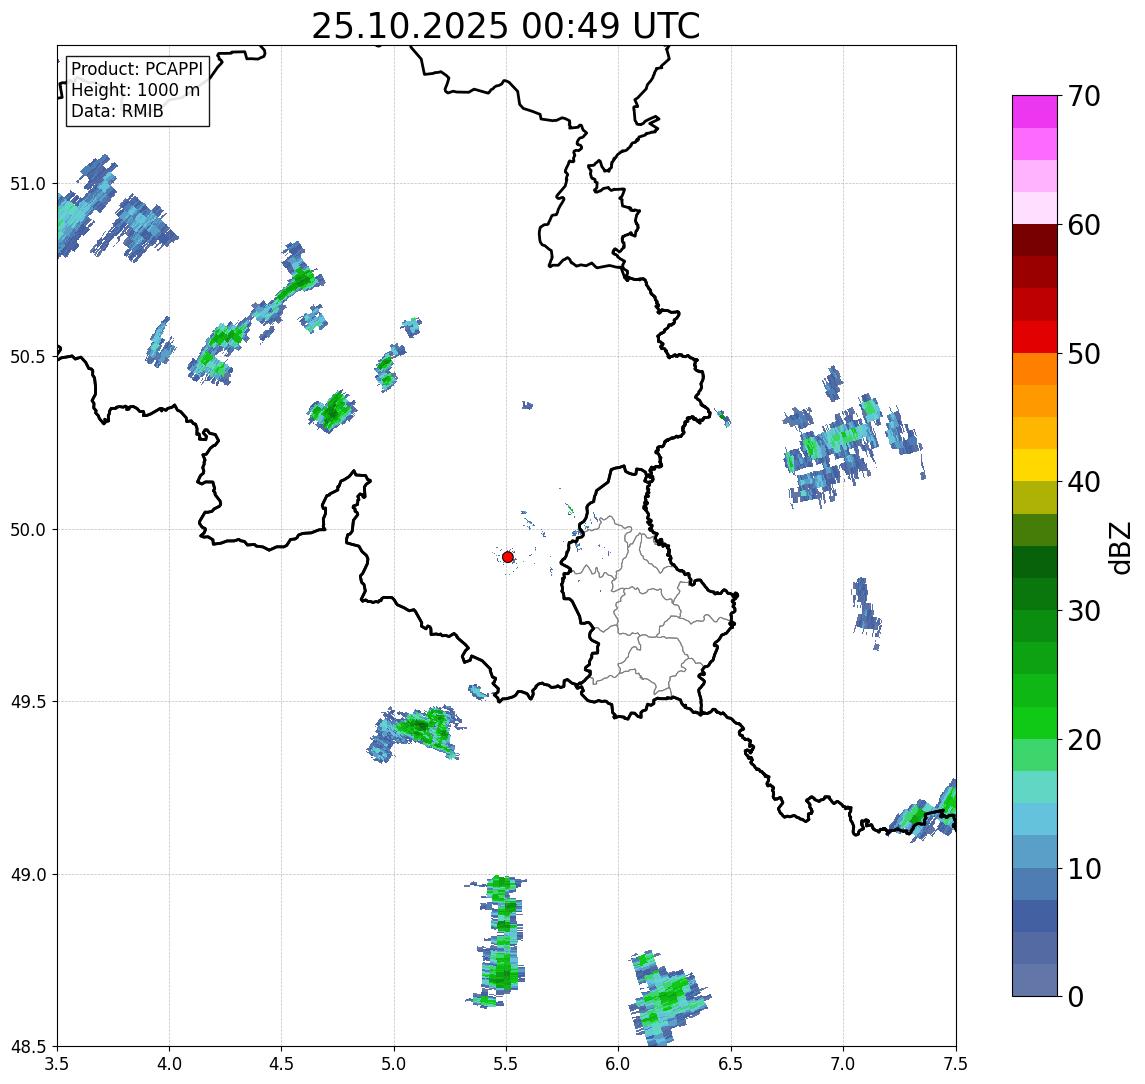This screenshot has height=1084, width=1145.
Task: Click the yellow colorbar segment above 40
Action: point(1035,465)
